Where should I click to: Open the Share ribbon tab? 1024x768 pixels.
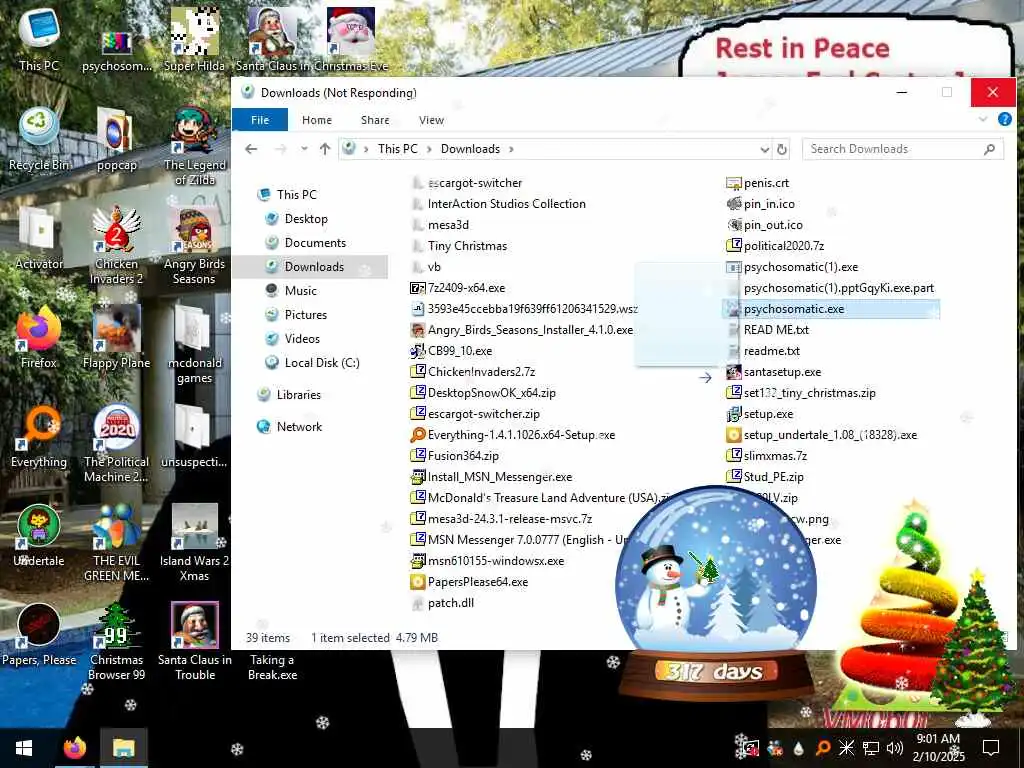tap(375, 120)
